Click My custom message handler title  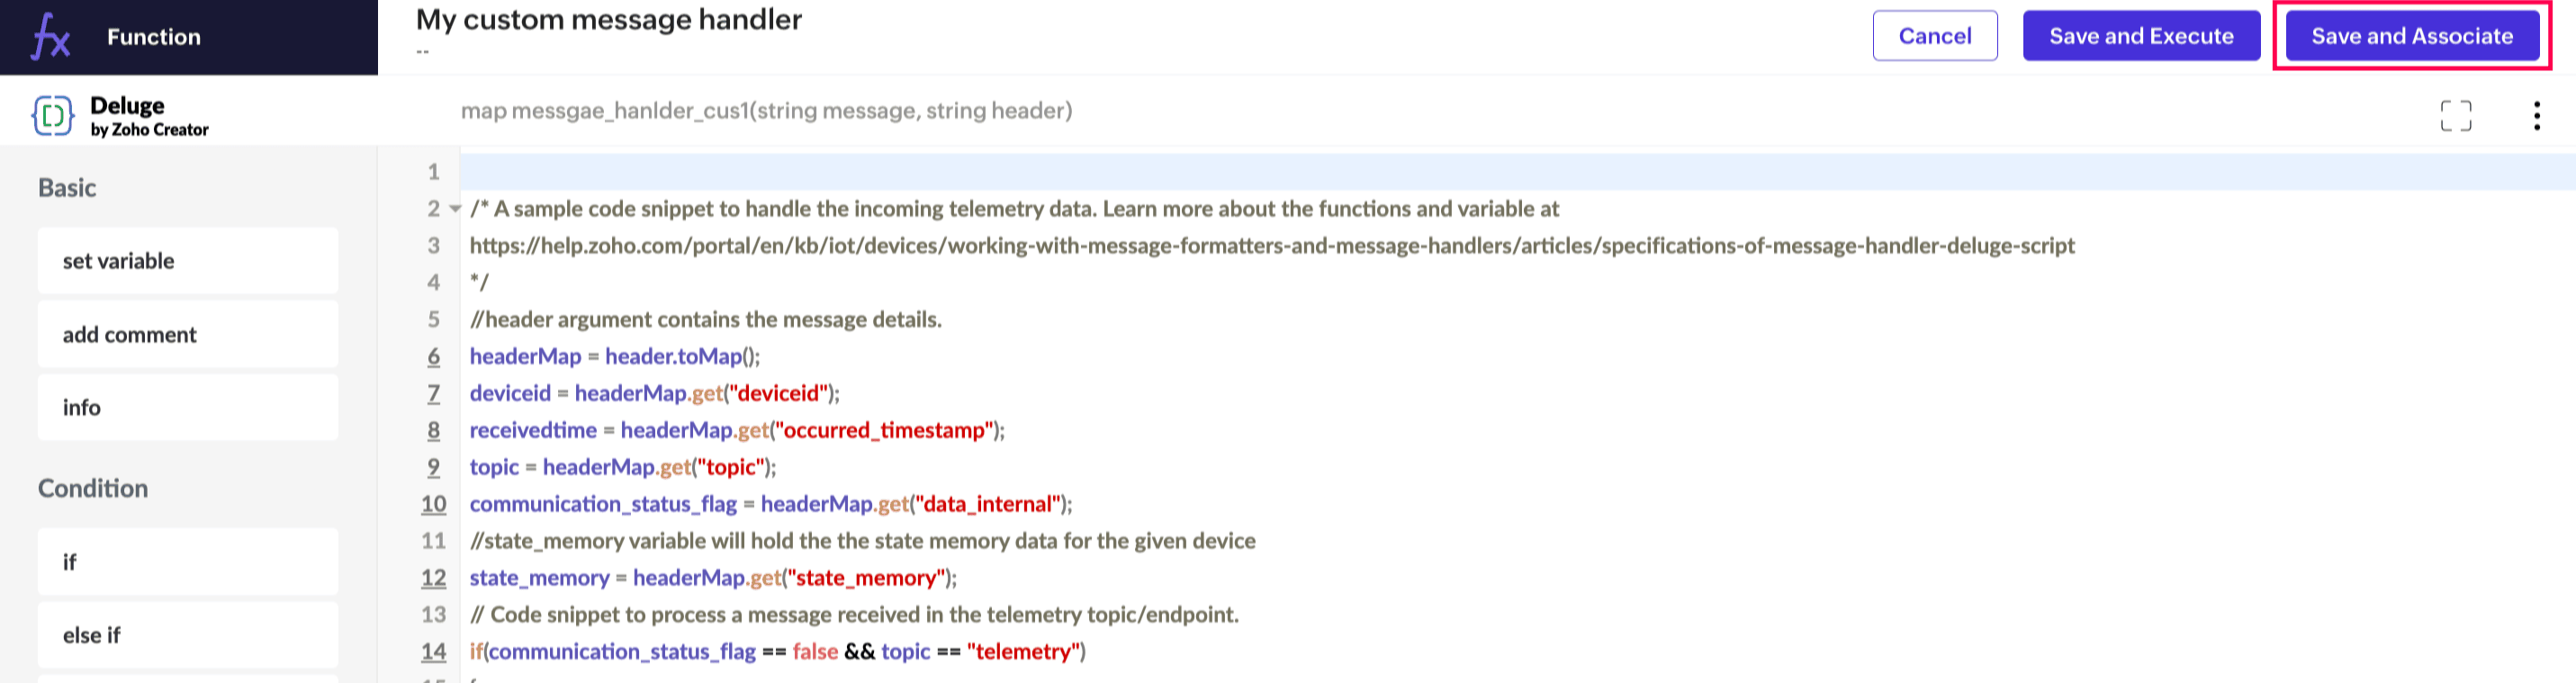coord(608,20)
